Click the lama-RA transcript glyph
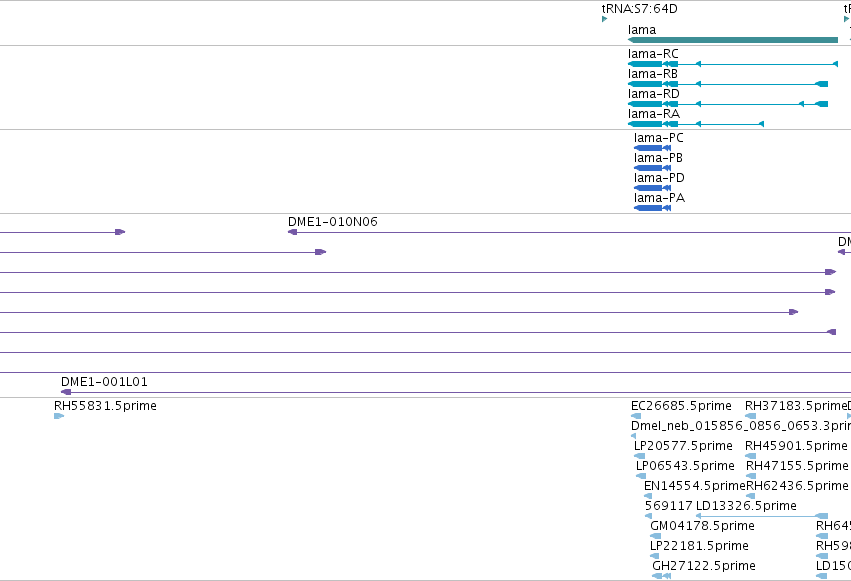Image resolution: width=851 pixels, height=581 pixels. pos(696,124)
